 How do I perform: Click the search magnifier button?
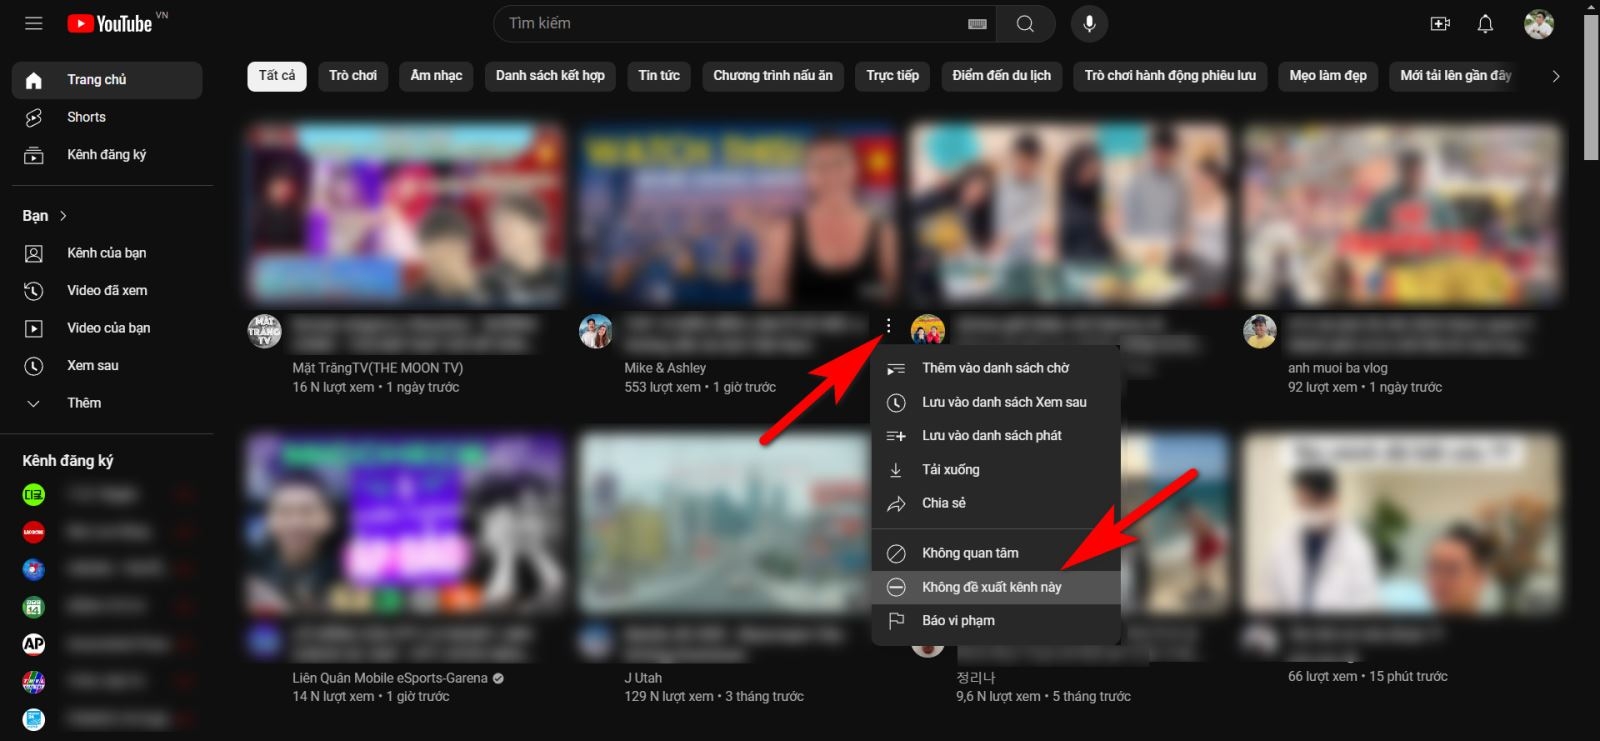click(x=1025, y=24)
